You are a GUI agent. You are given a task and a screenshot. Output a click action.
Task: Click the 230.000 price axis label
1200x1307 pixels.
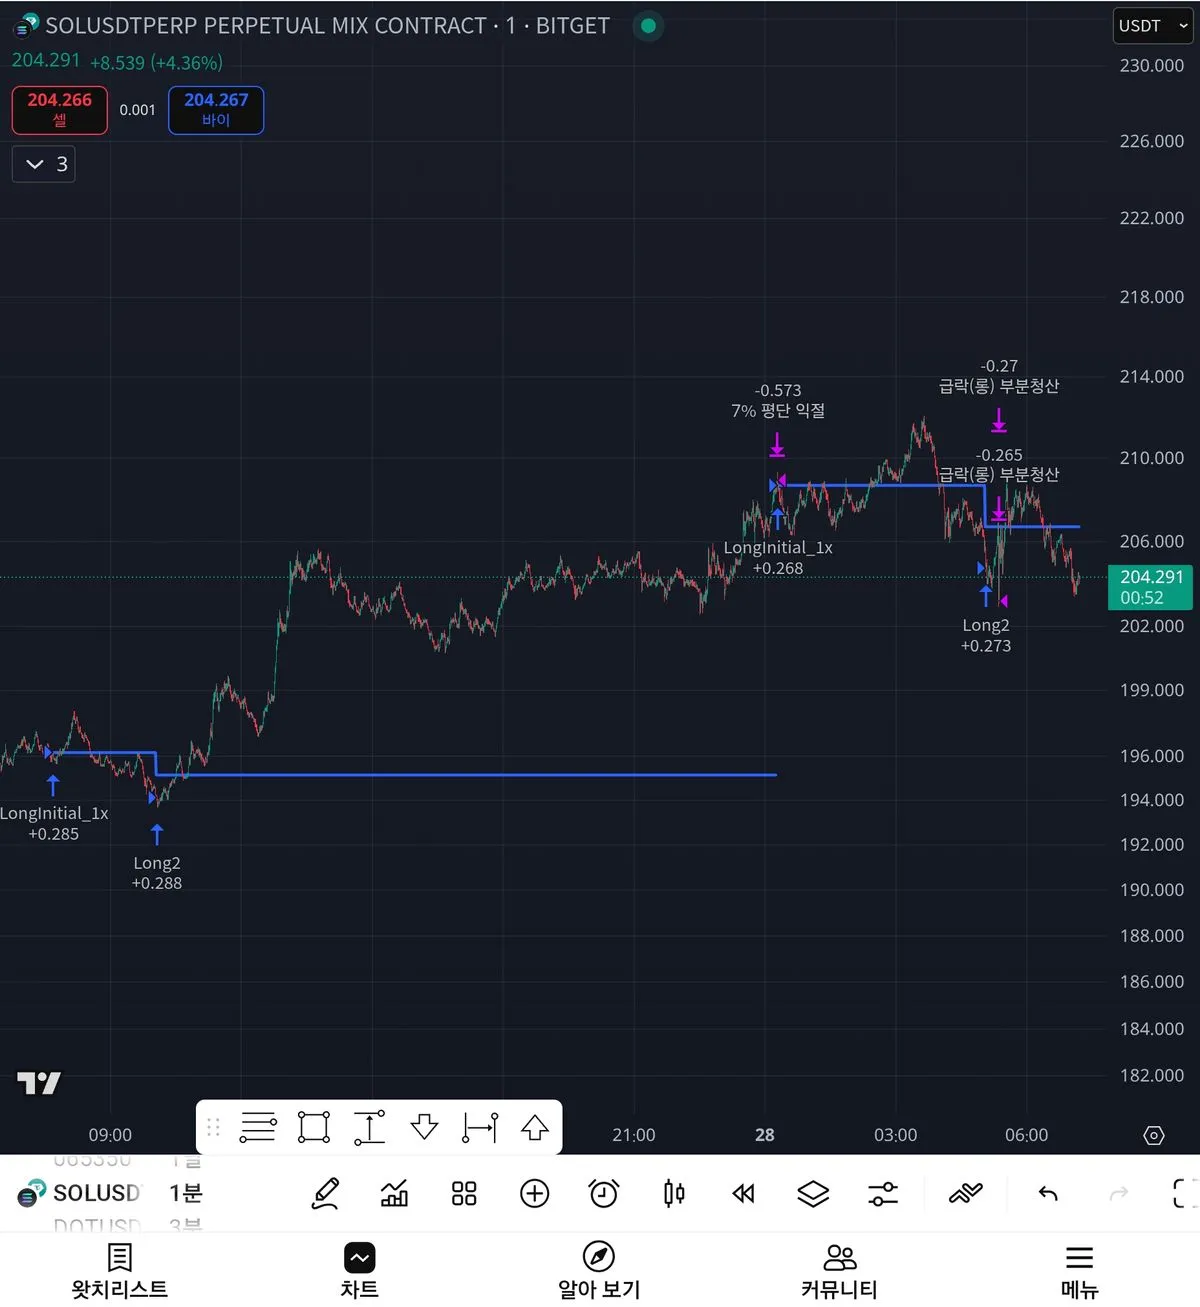[x=1152, y=66]
